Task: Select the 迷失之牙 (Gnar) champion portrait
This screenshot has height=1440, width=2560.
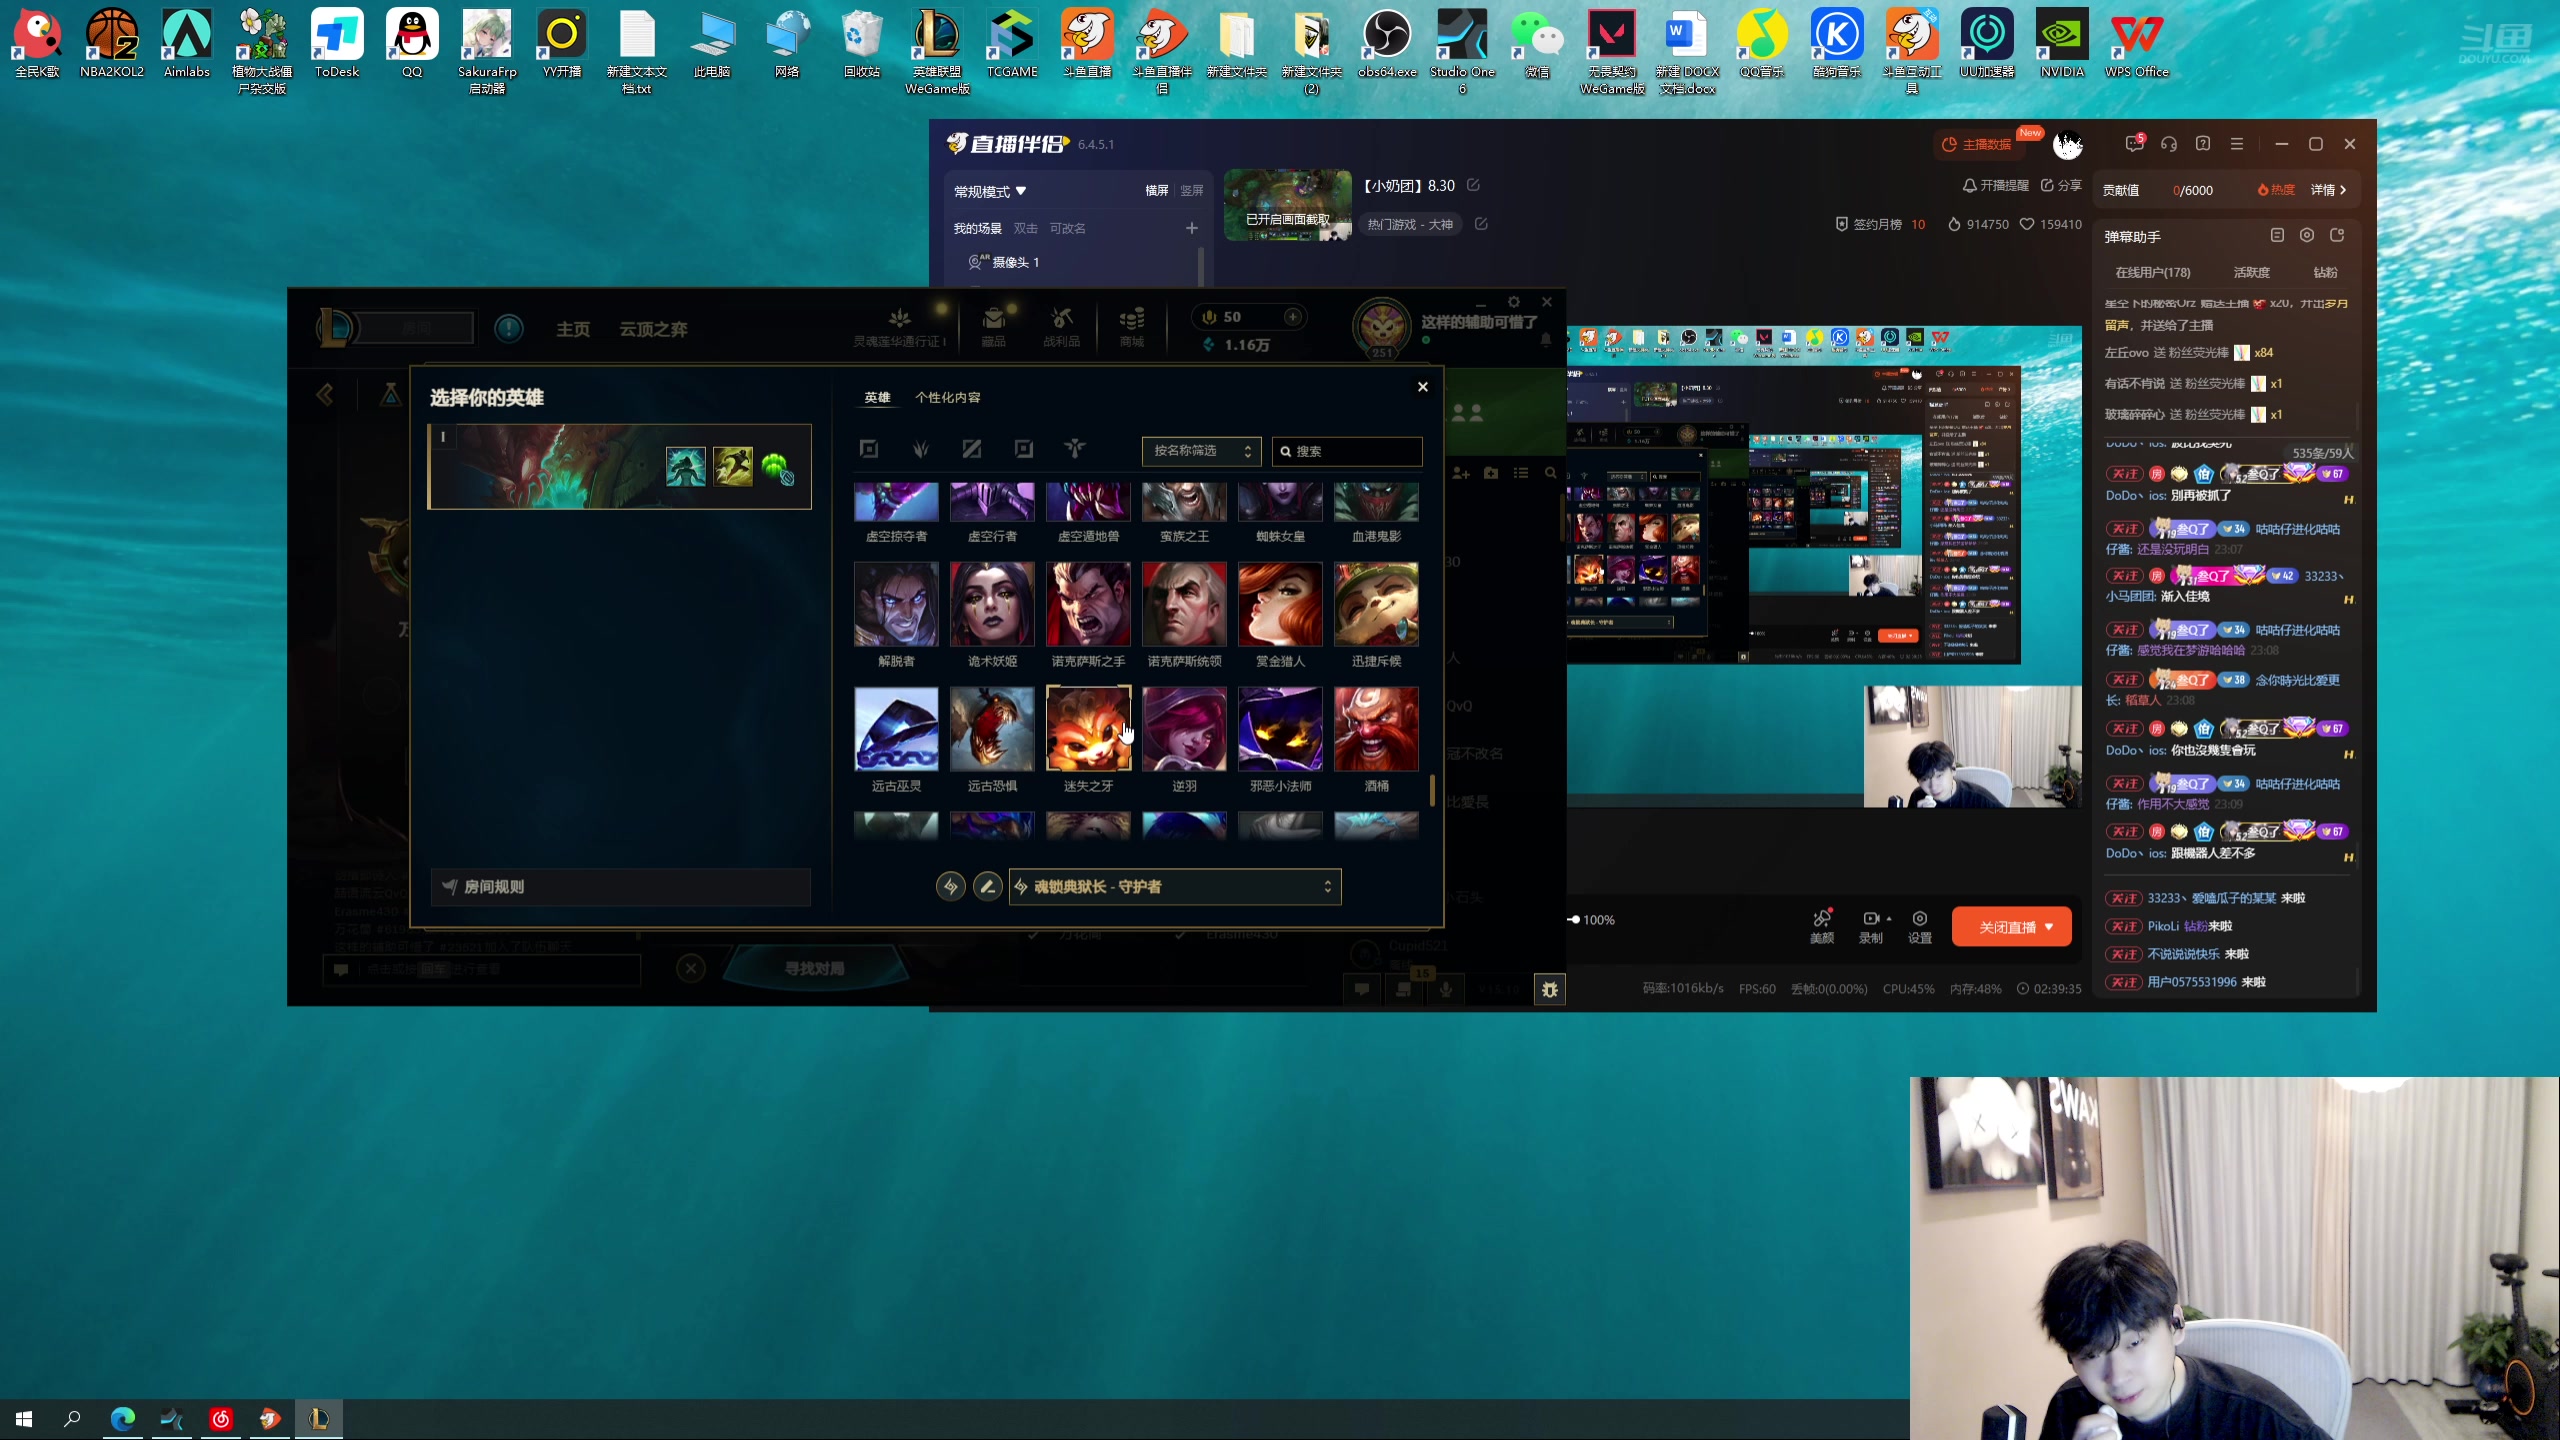Action: click(1088, 728)
